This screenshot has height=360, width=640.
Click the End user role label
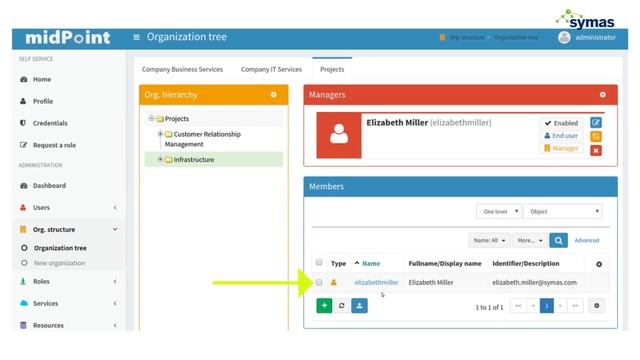(562, 136)
